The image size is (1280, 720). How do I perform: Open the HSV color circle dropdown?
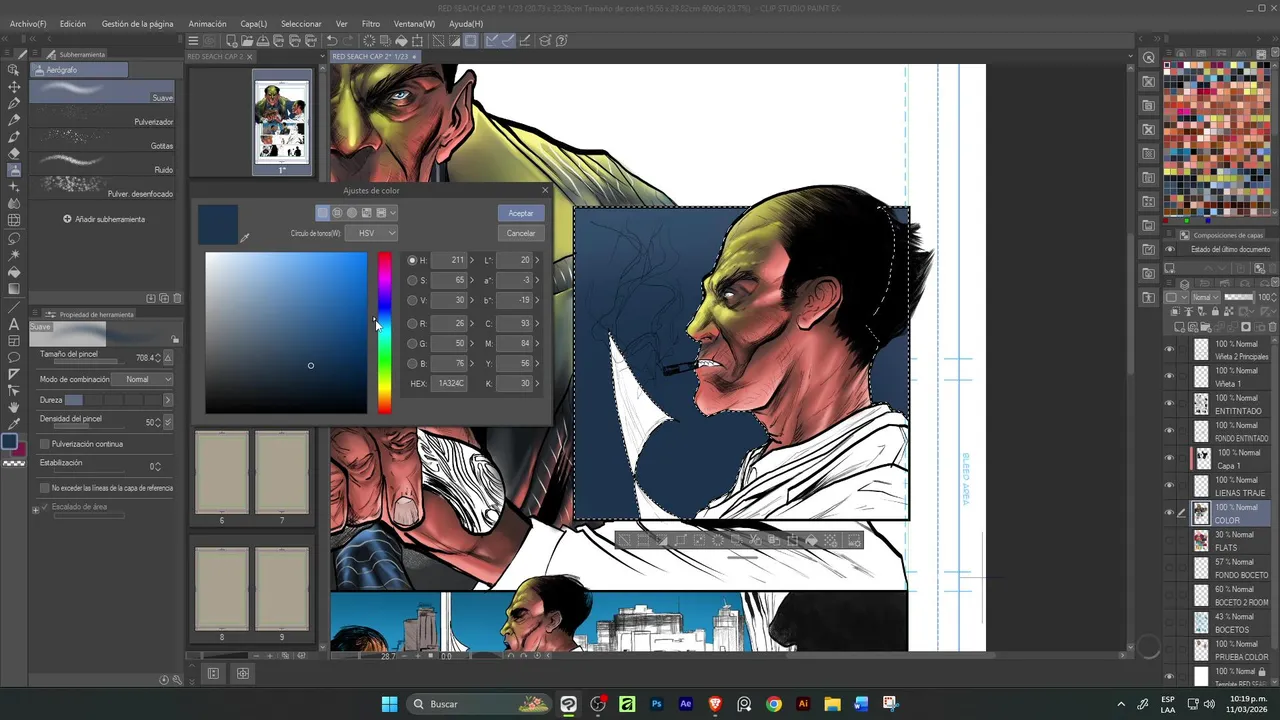372,233
